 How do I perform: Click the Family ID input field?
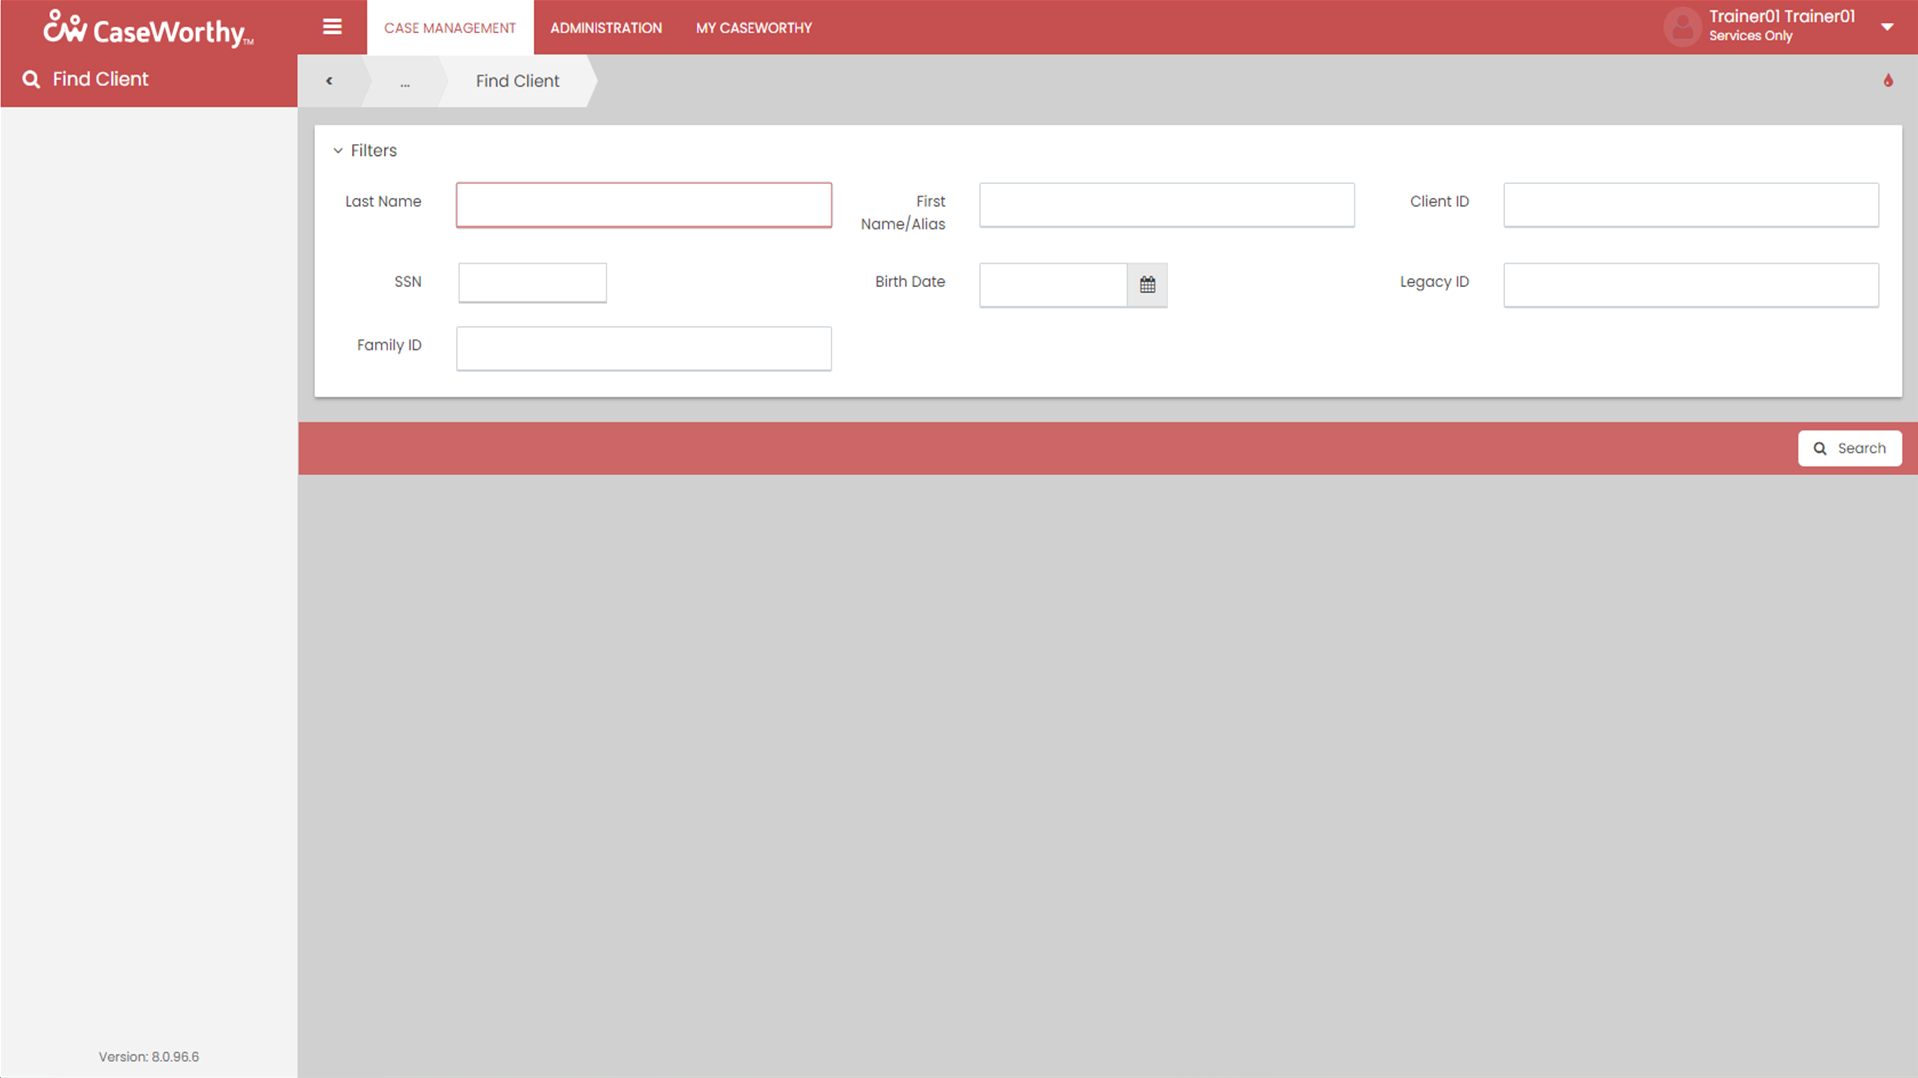click(x=643, y=349)
